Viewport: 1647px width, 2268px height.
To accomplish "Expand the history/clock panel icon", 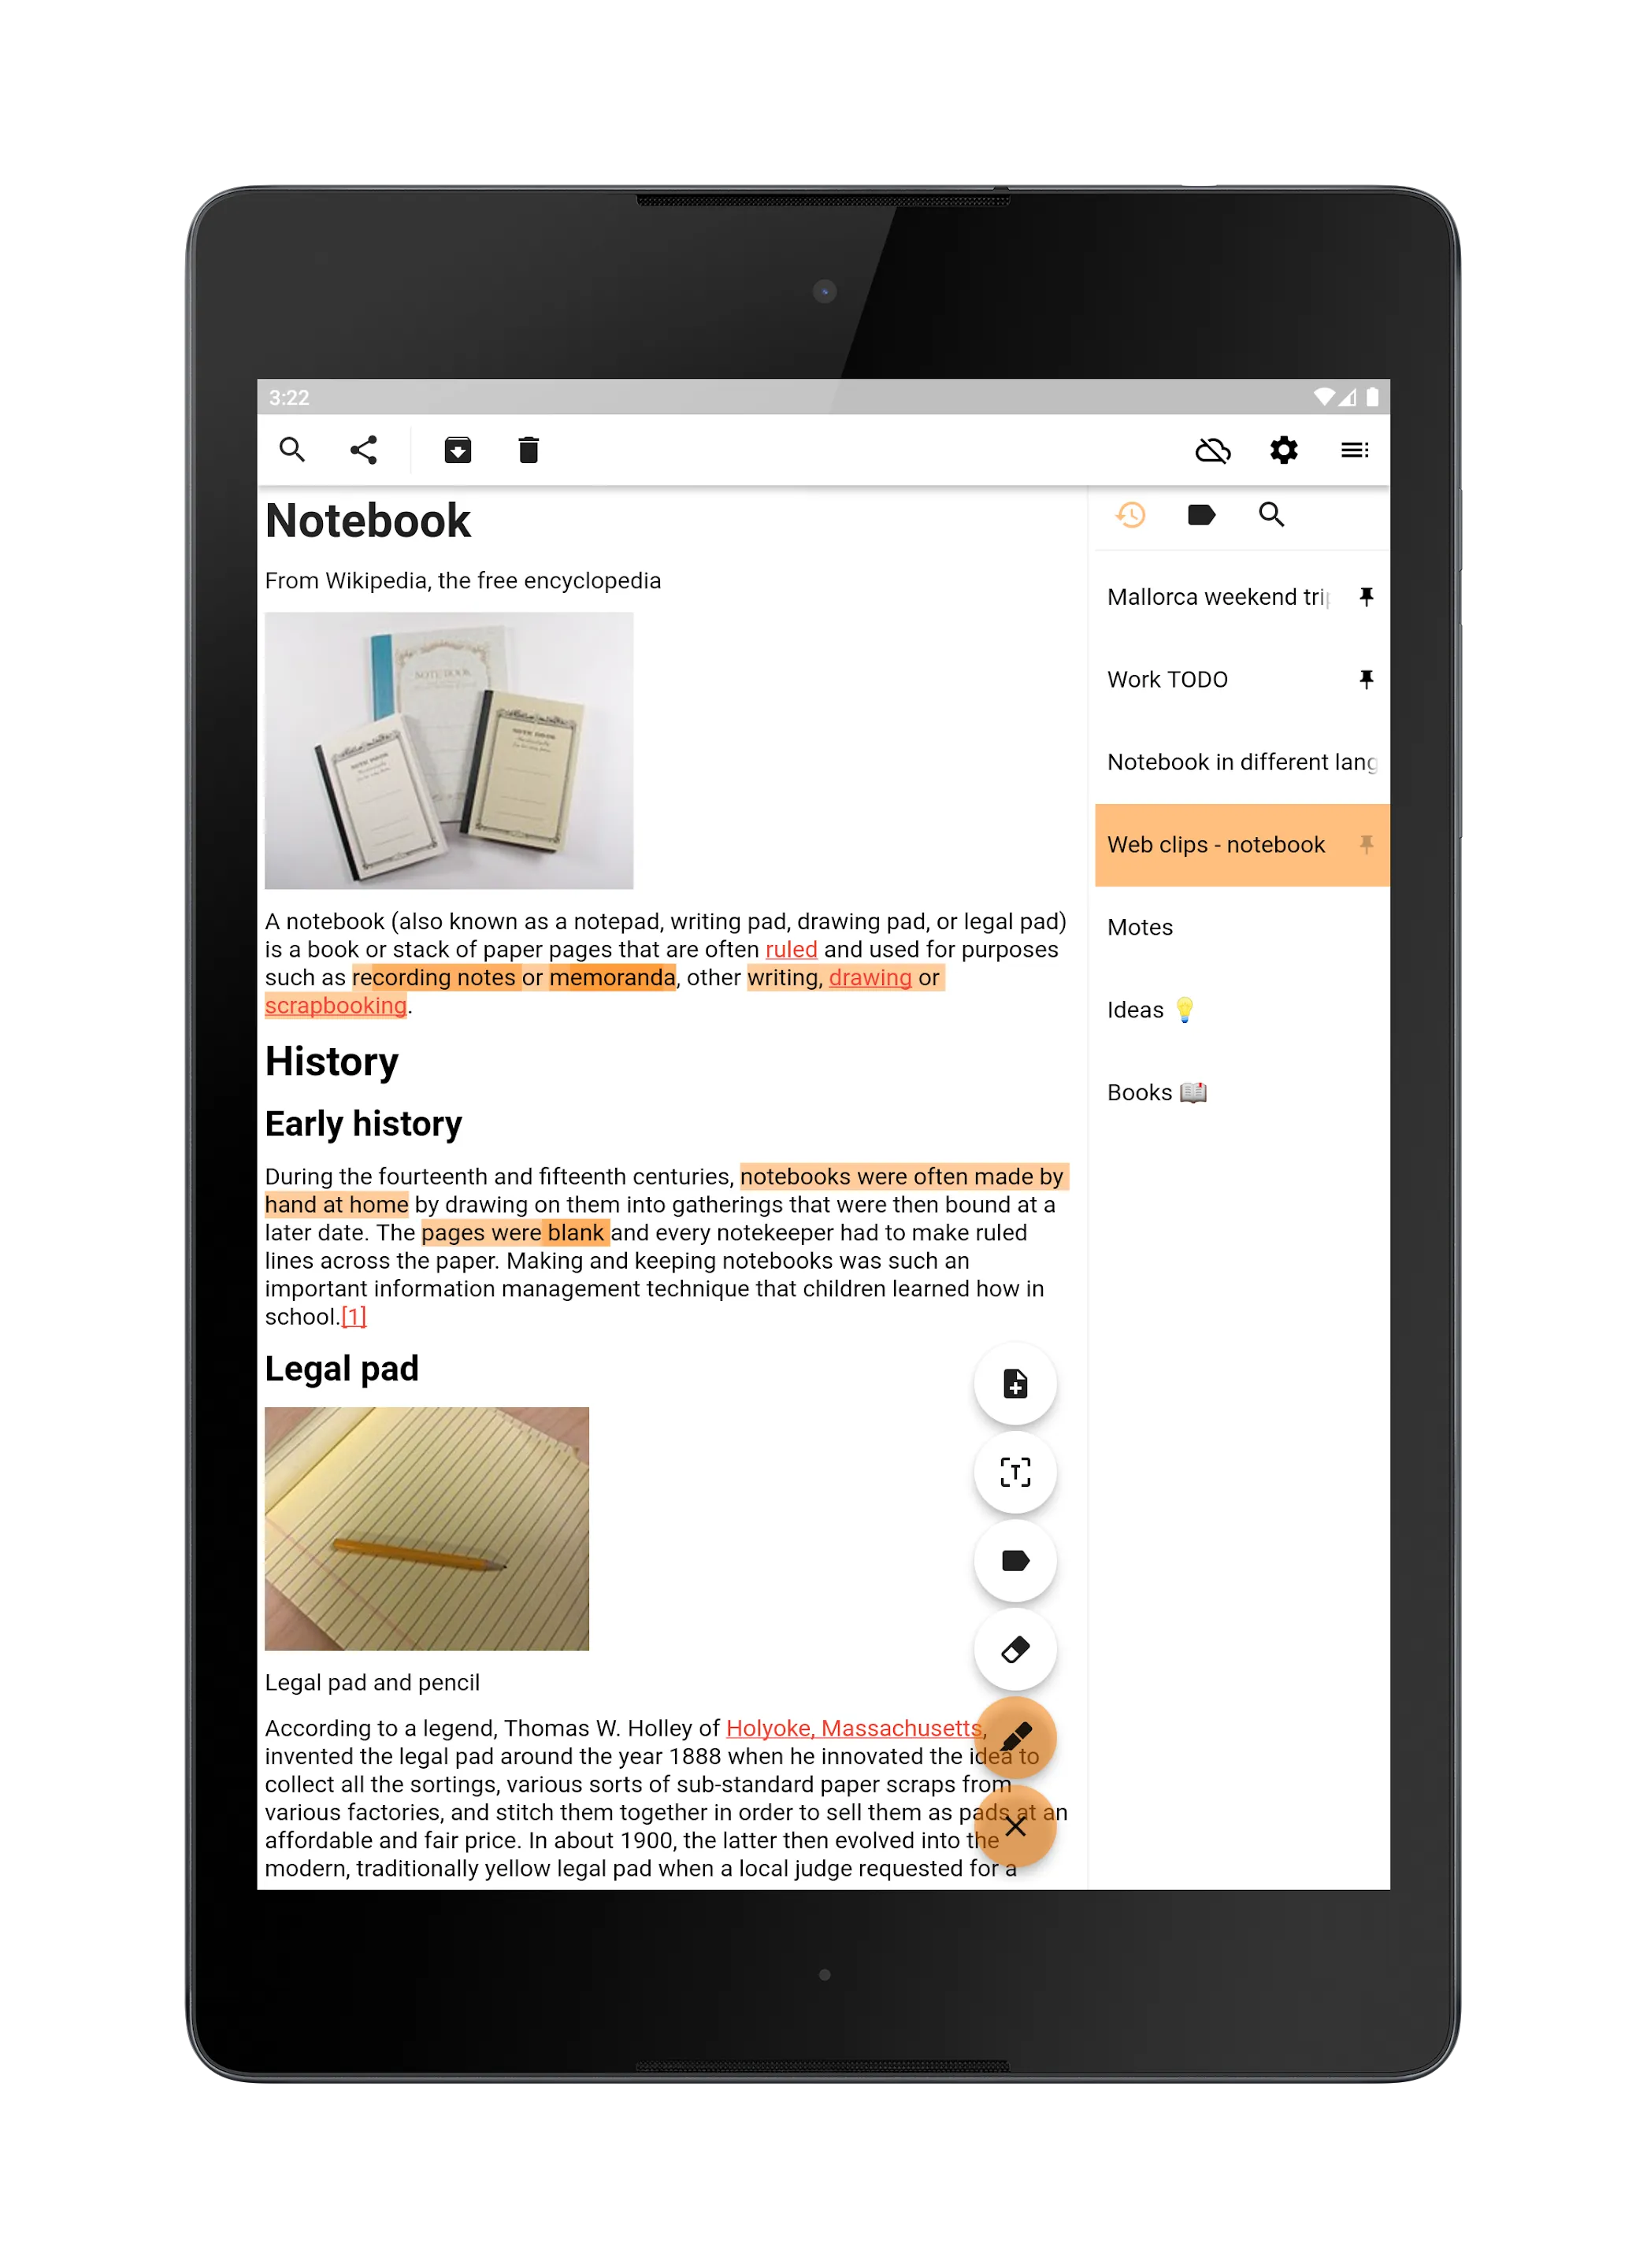I will pos(1130,514).
